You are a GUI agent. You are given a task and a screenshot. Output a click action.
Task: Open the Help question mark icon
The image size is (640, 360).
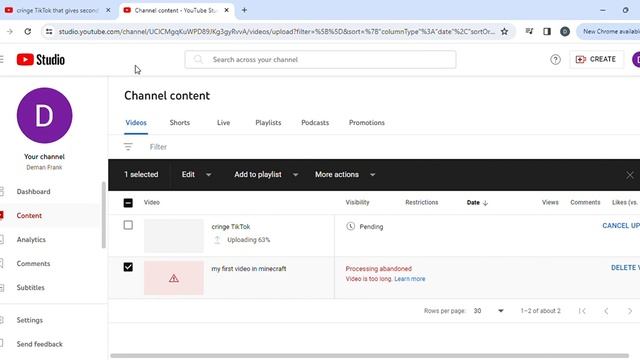click(555, 60)
